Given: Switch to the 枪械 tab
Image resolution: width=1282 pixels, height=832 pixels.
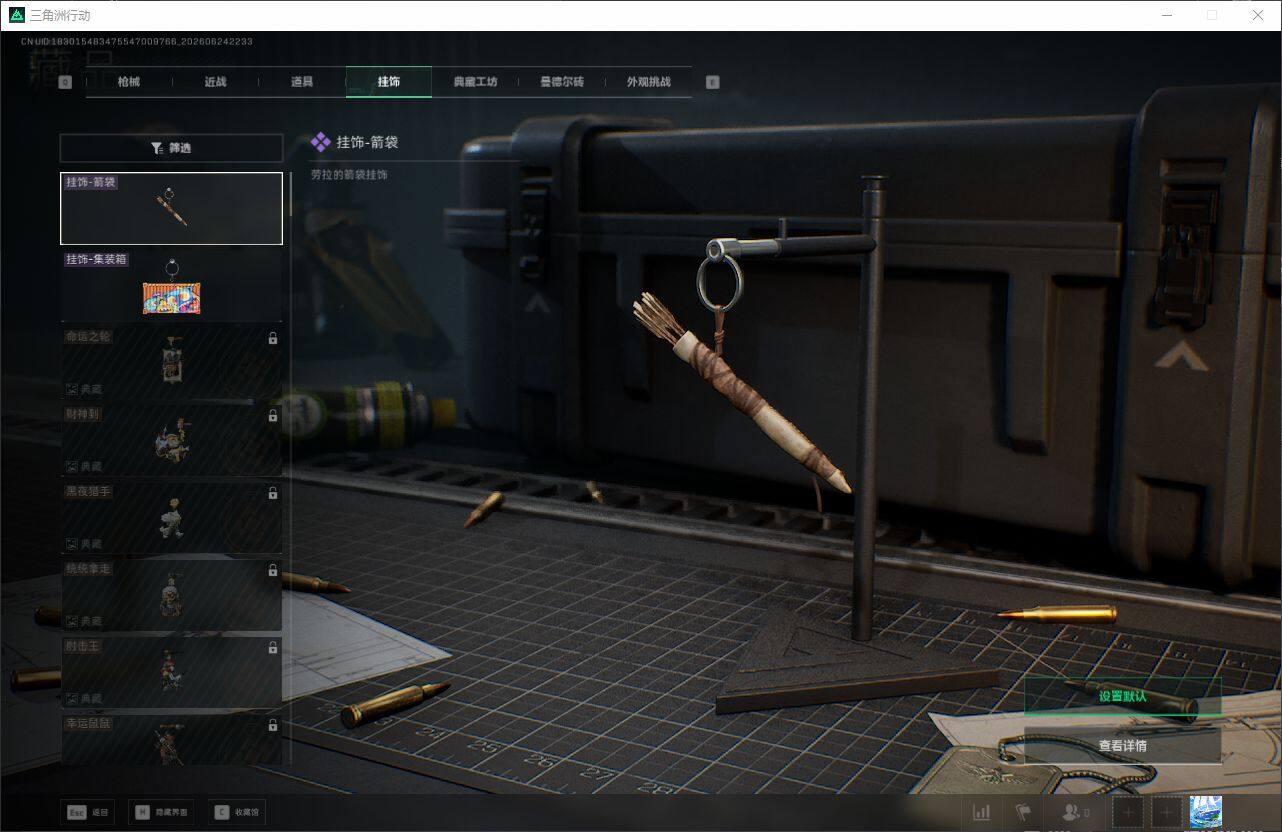Looking at the screenshot, I should pos(129,82).
